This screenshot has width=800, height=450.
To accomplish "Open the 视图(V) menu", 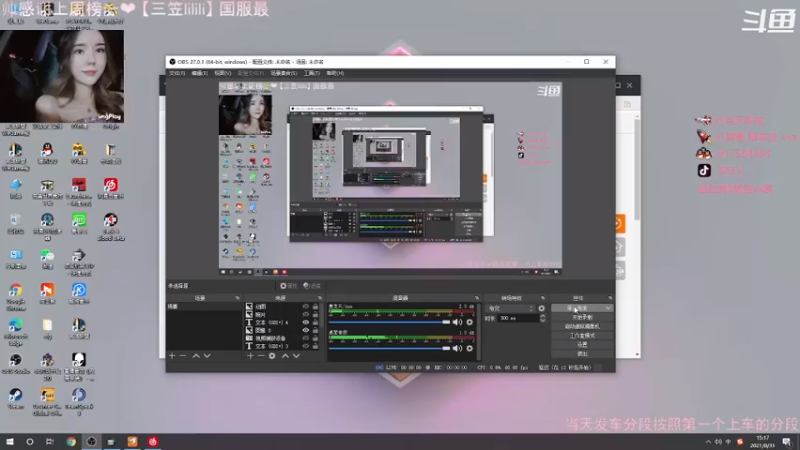I will point(222,73).
